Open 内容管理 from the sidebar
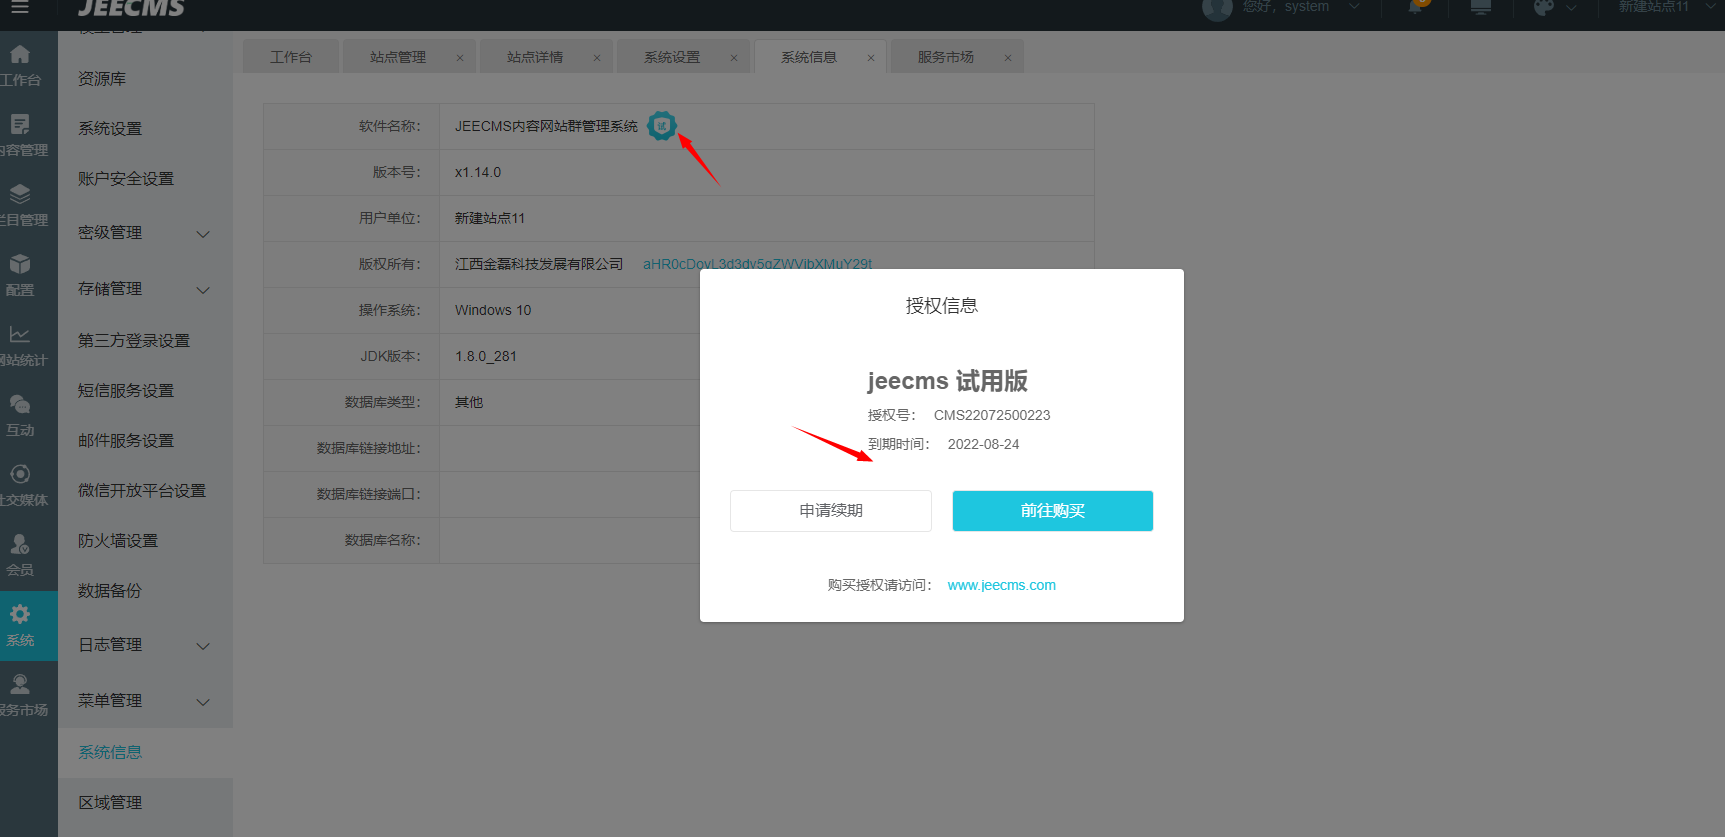This screenshot has height=837, width=1725. pyautogui.click(x=20, y=136)
